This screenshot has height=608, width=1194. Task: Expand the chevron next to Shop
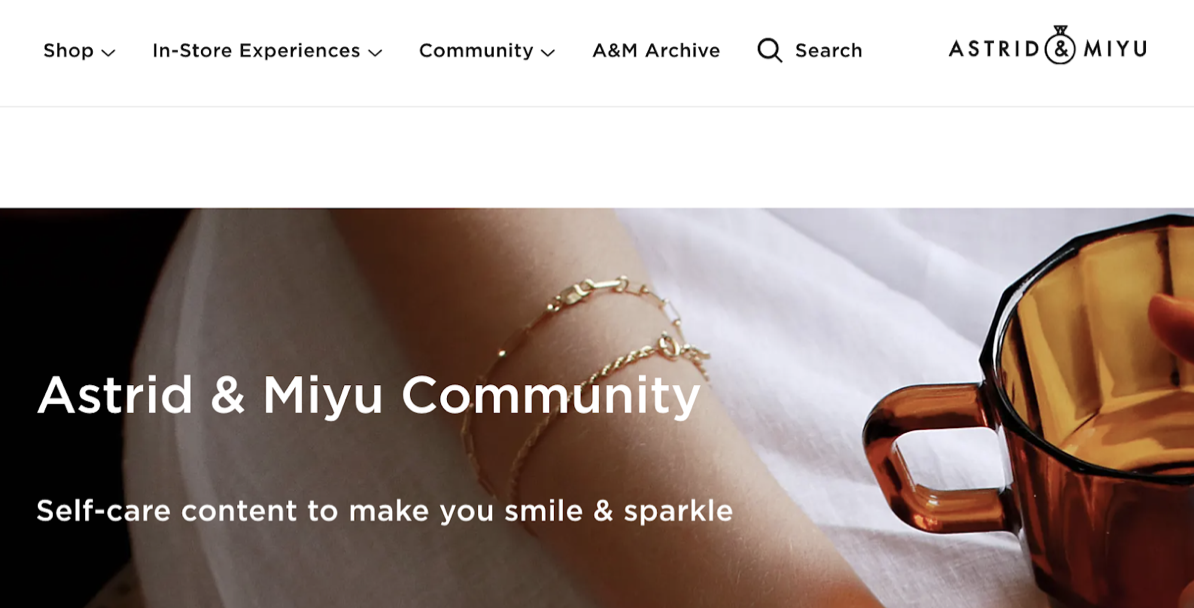(x=108, y=53)
